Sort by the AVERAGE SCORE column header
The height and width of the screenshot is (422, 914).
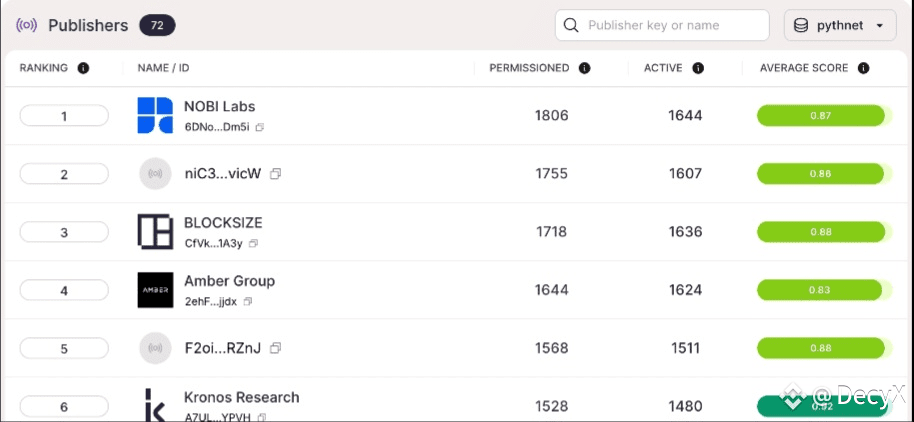coord(804,68)
